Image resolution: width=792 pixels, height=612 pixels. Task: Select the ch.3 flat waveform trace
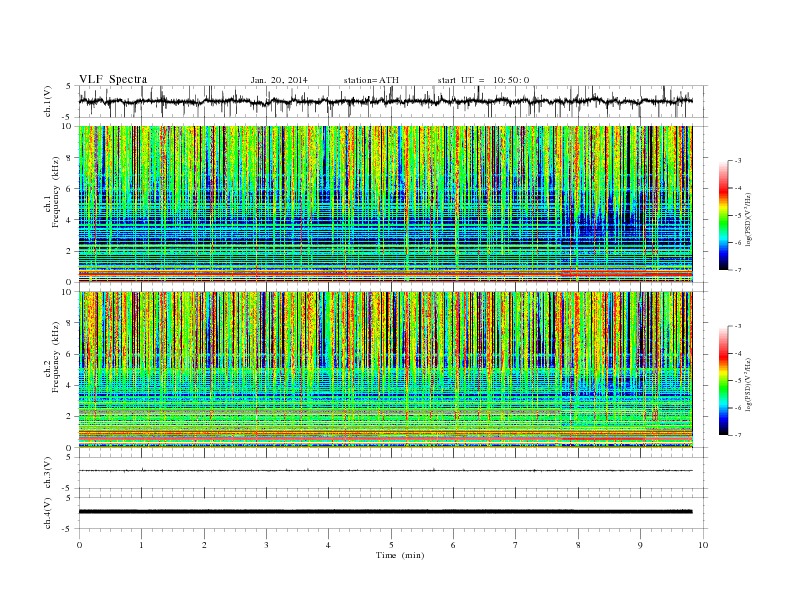pyautogui.click(x=385, y=471)
